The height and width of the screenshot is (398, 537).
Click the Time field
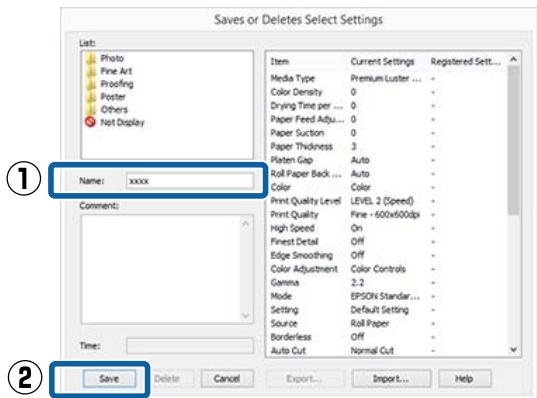pos(190,346)
